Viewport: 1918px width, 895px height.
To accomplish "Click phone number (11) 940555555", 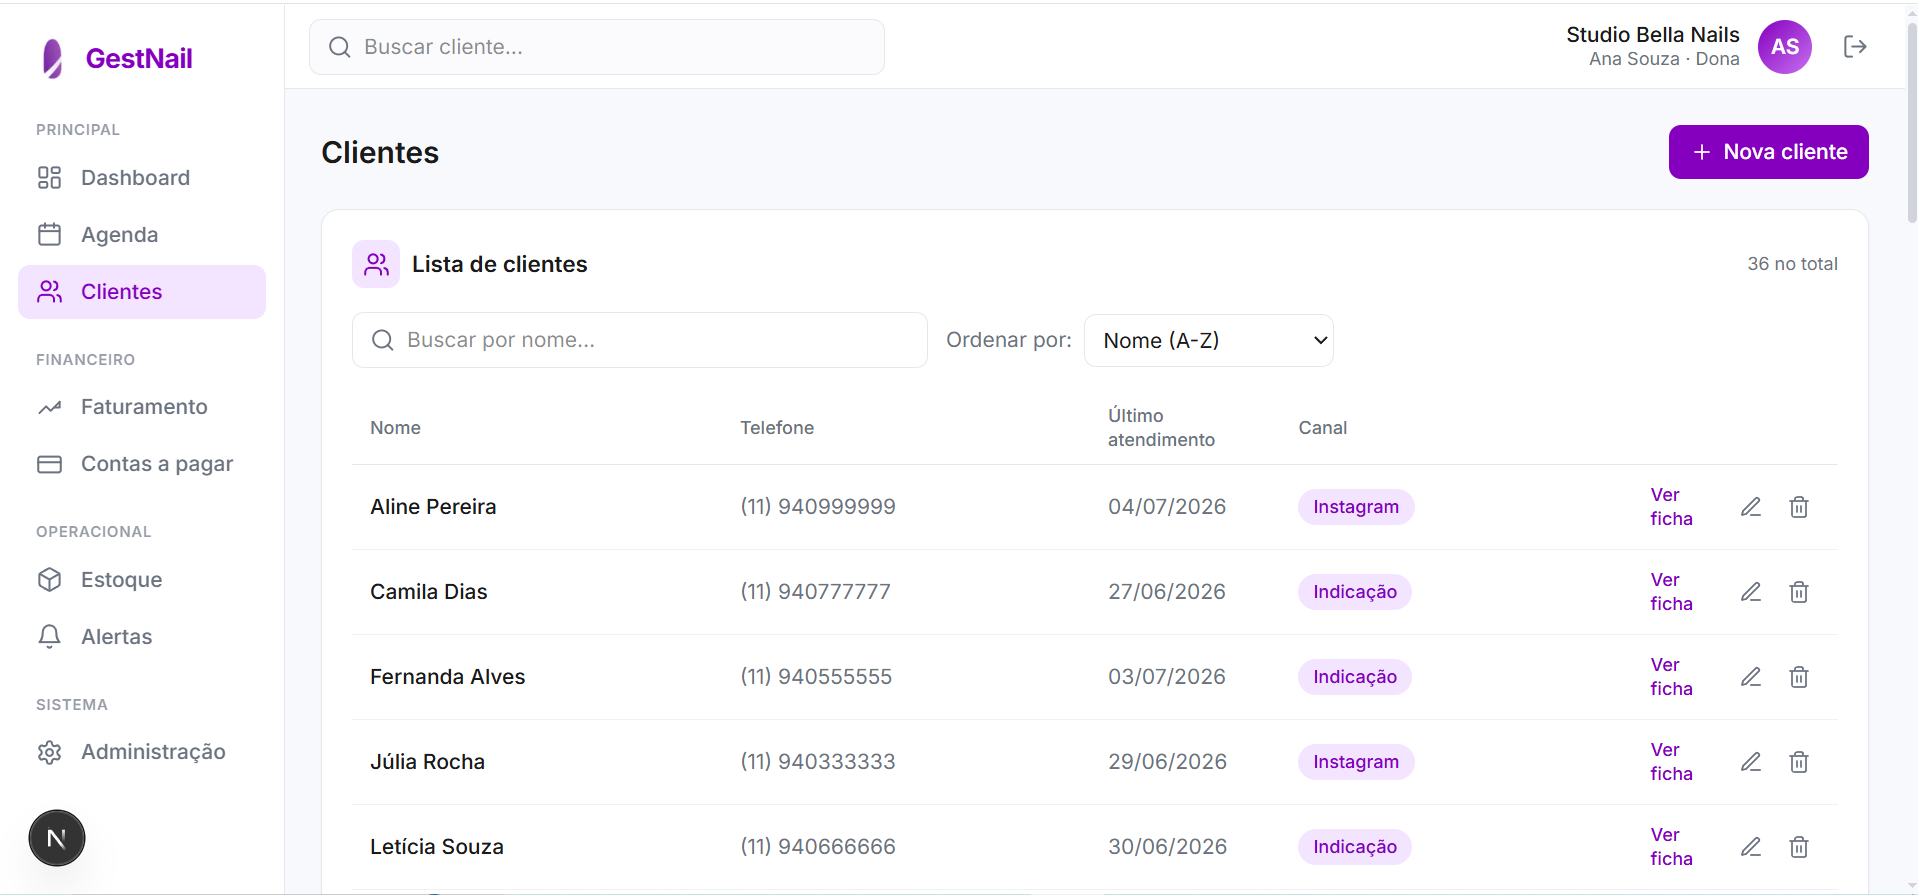I will (x=816, y=677).
